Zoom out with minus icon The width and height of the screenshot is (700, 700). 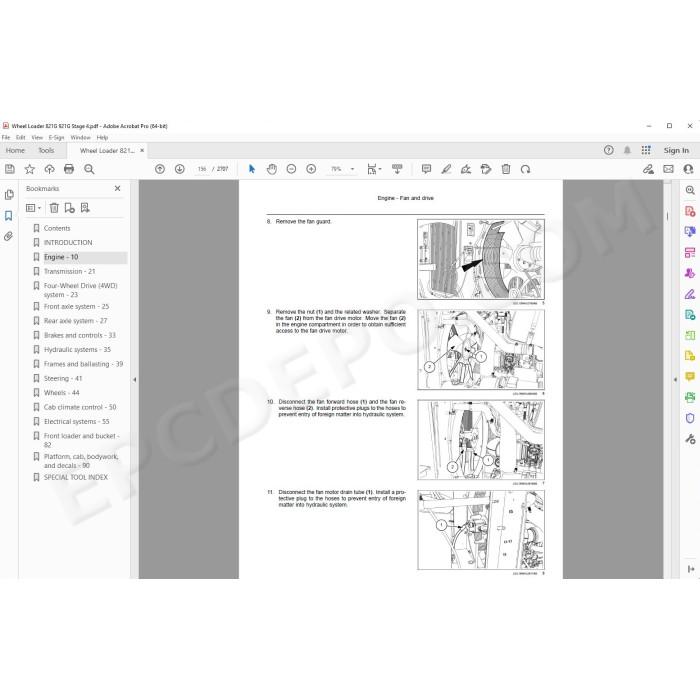291,169
